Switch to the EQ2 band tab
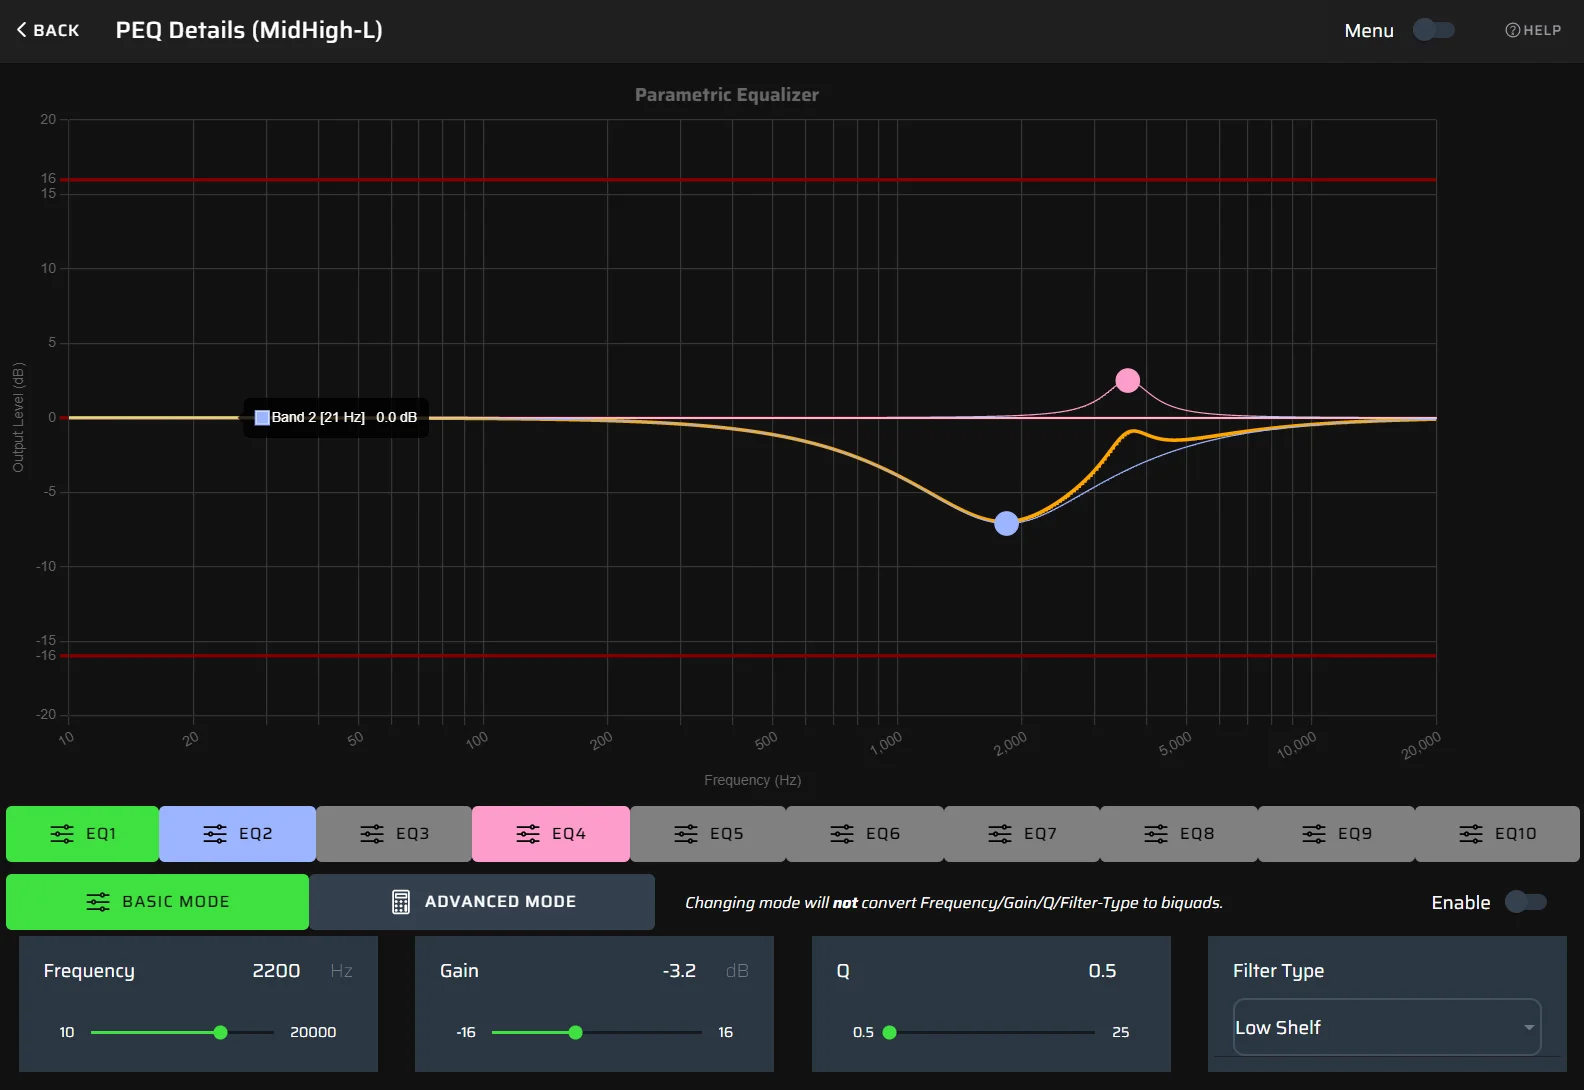The height and width of the screenshot is (1090, 1584). (x=238, y=834)
